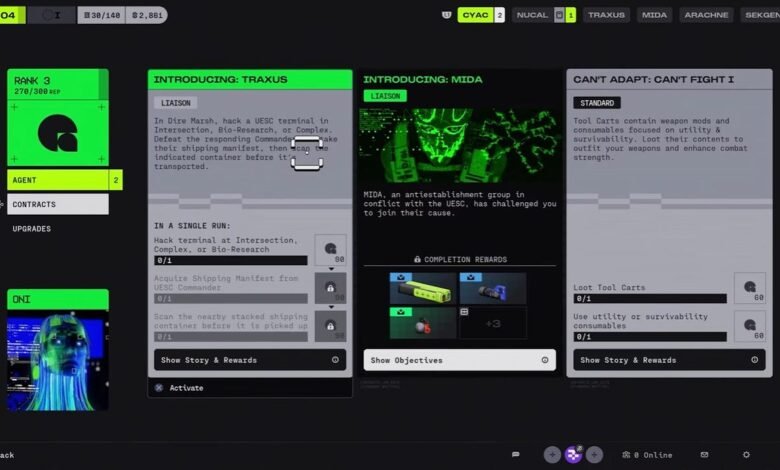This screenshot has height=470, width=780.
Task: Click the dark tab next to the 04 badge
Action: click(52, 15)
